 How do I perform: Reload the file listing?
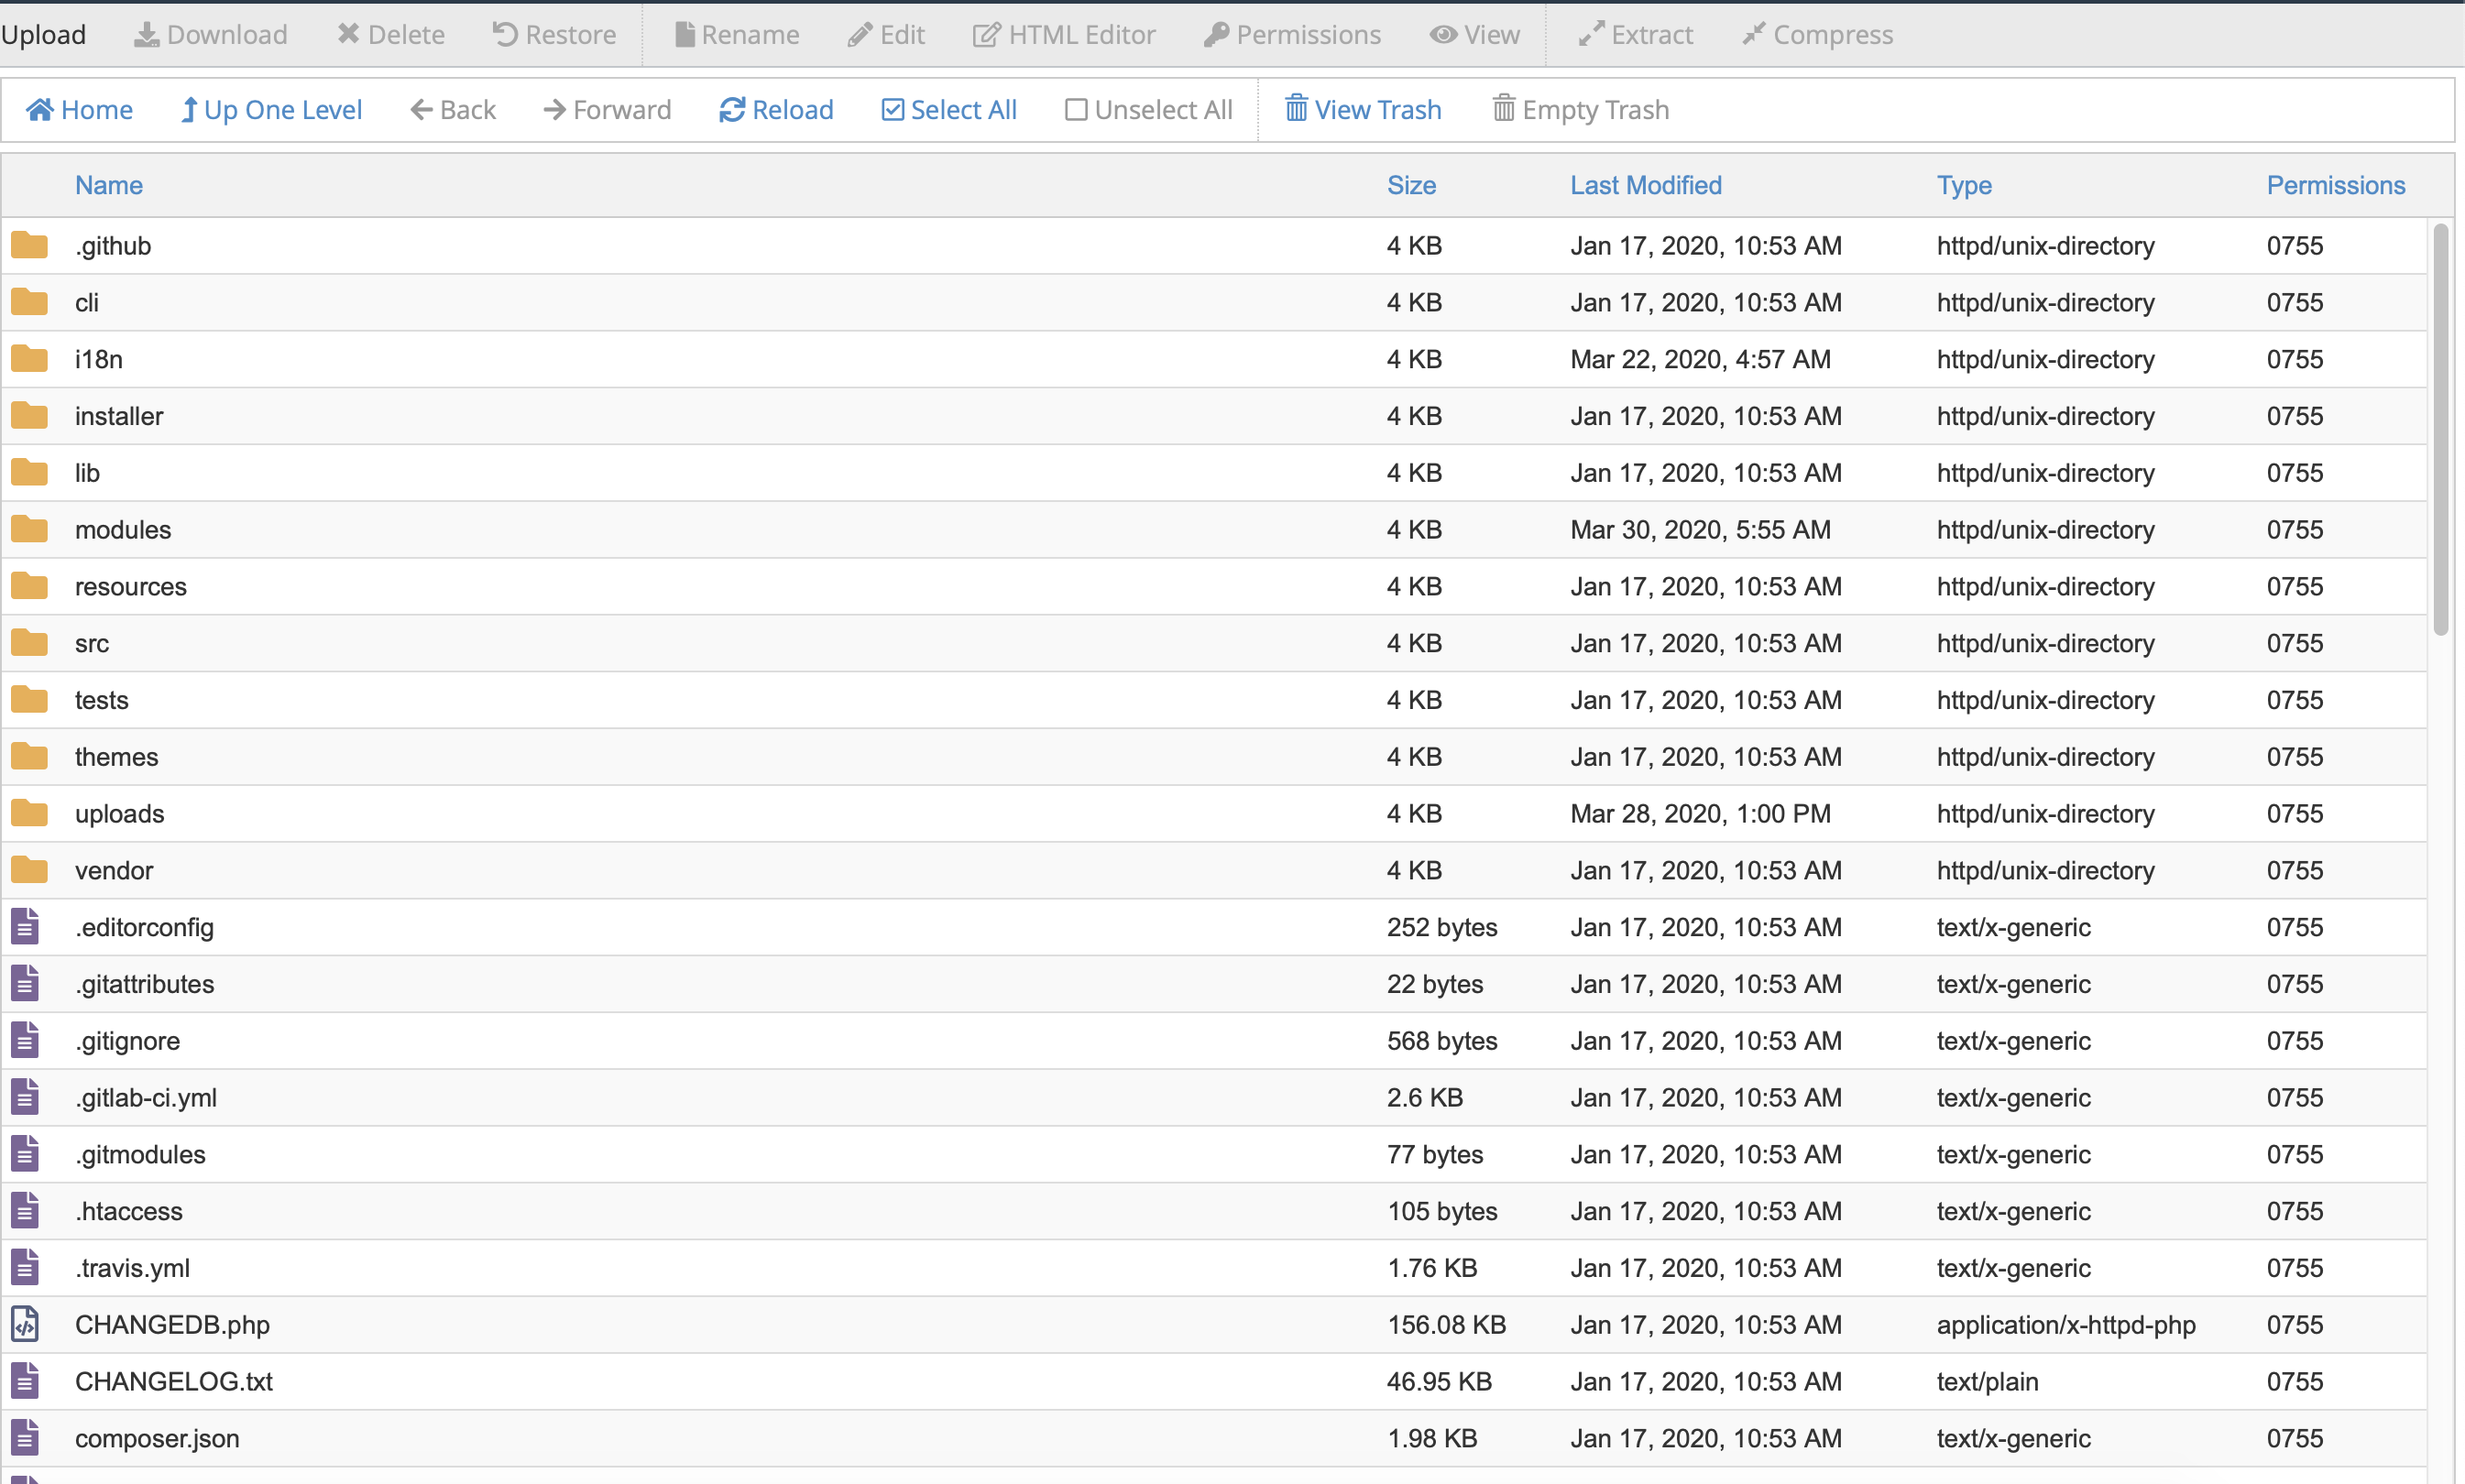click(776, 109)
